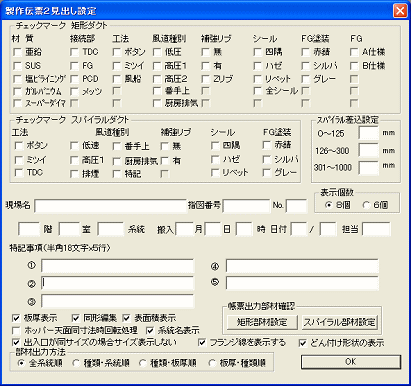Click the 指図番号 input field
411x386 pixels.
click(246, 206)
